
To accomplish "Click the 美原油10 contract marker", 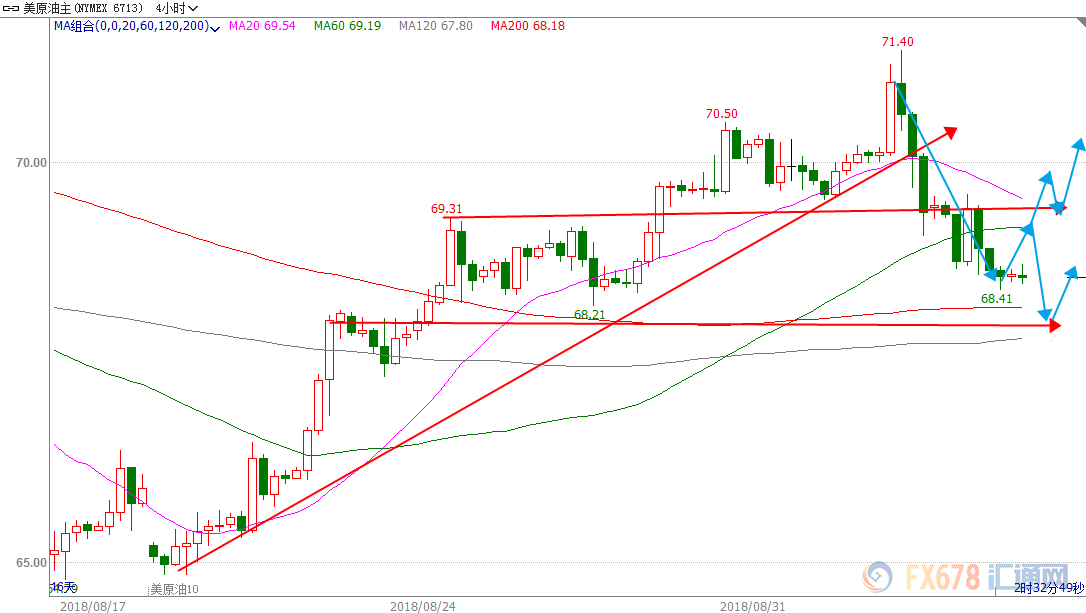I will [174, 589].
